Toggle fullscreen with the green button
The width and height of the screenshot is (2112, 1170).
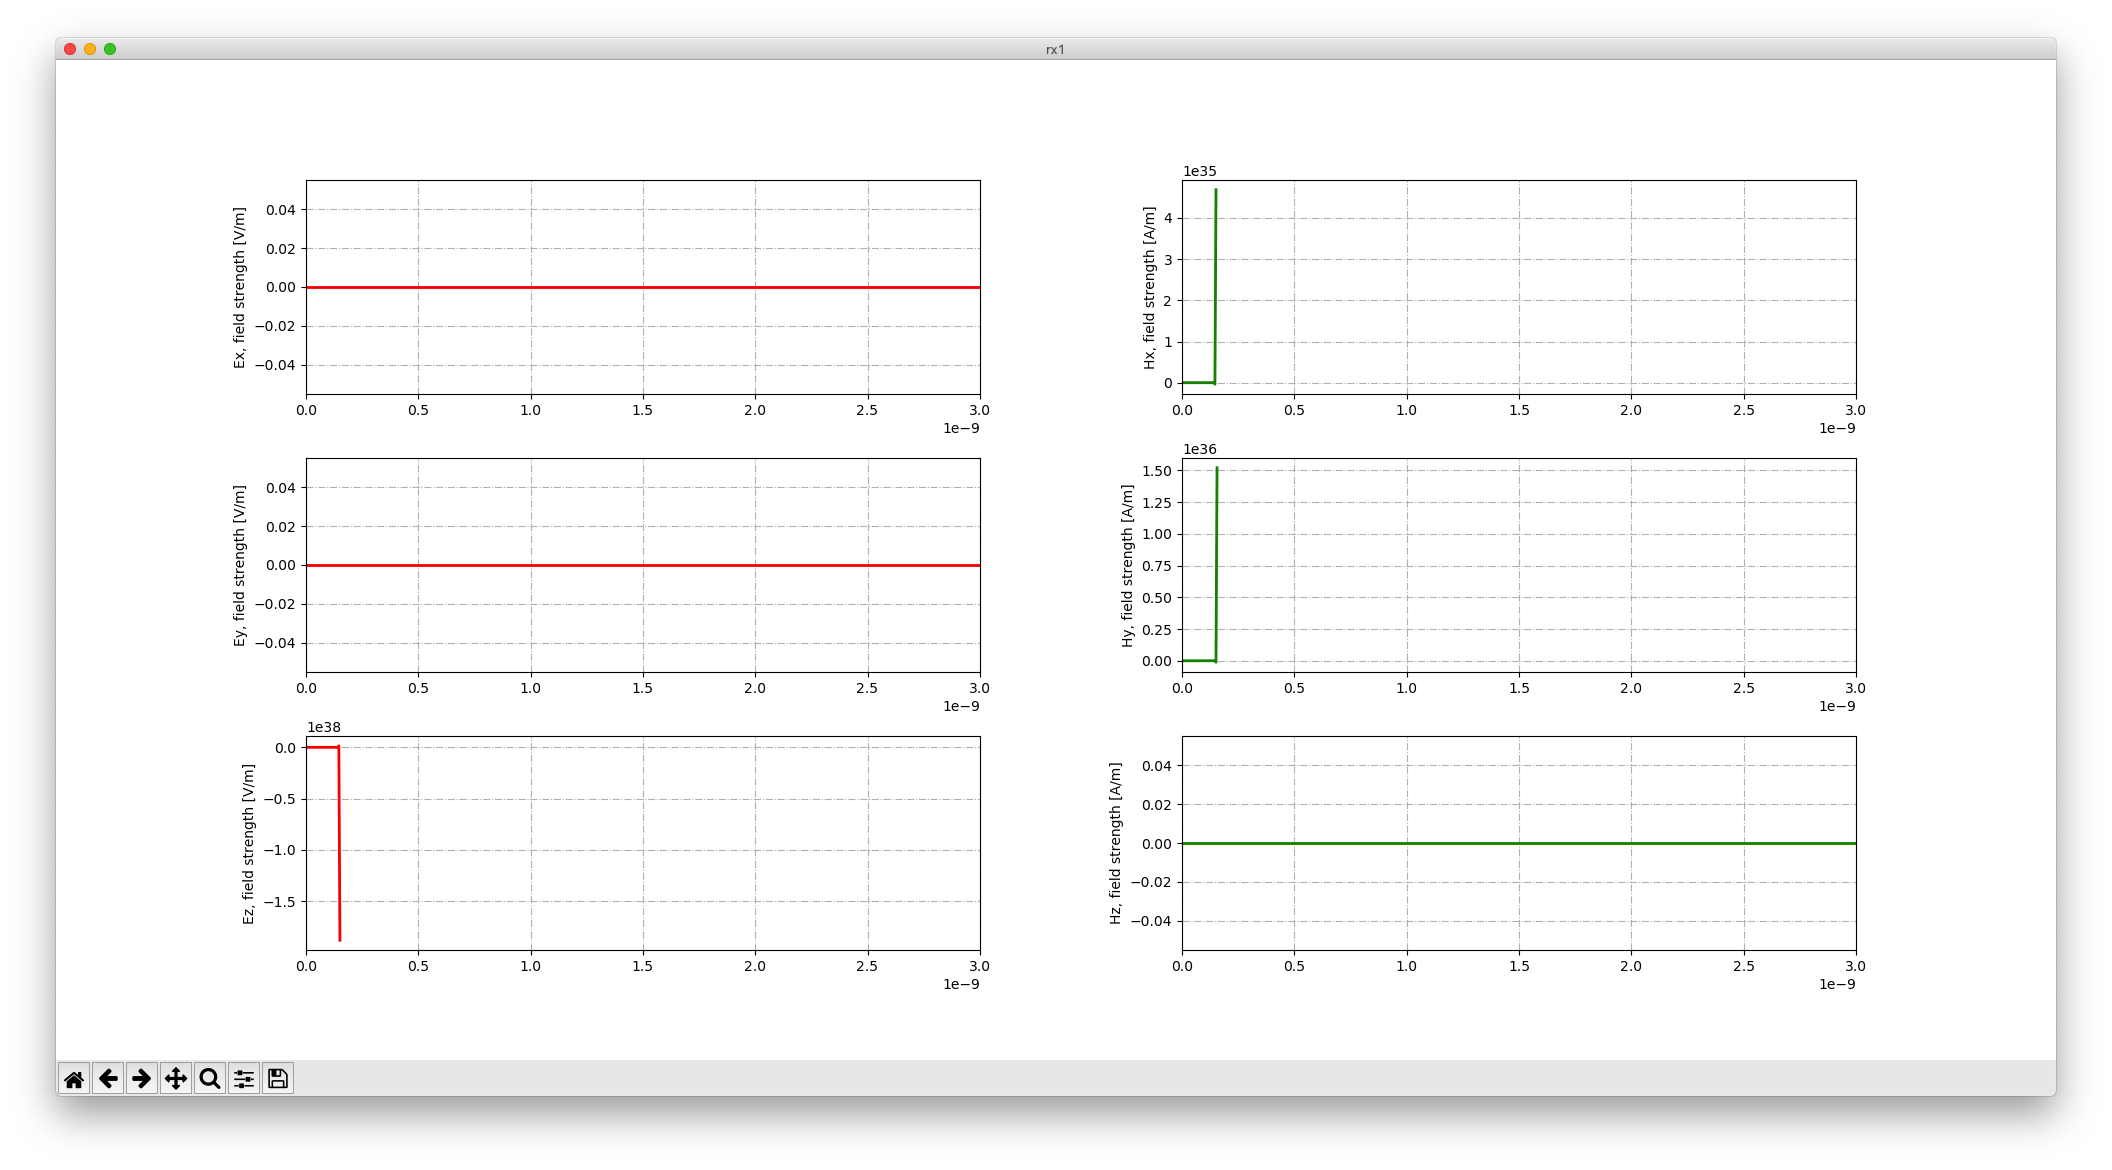pos(110,47)
